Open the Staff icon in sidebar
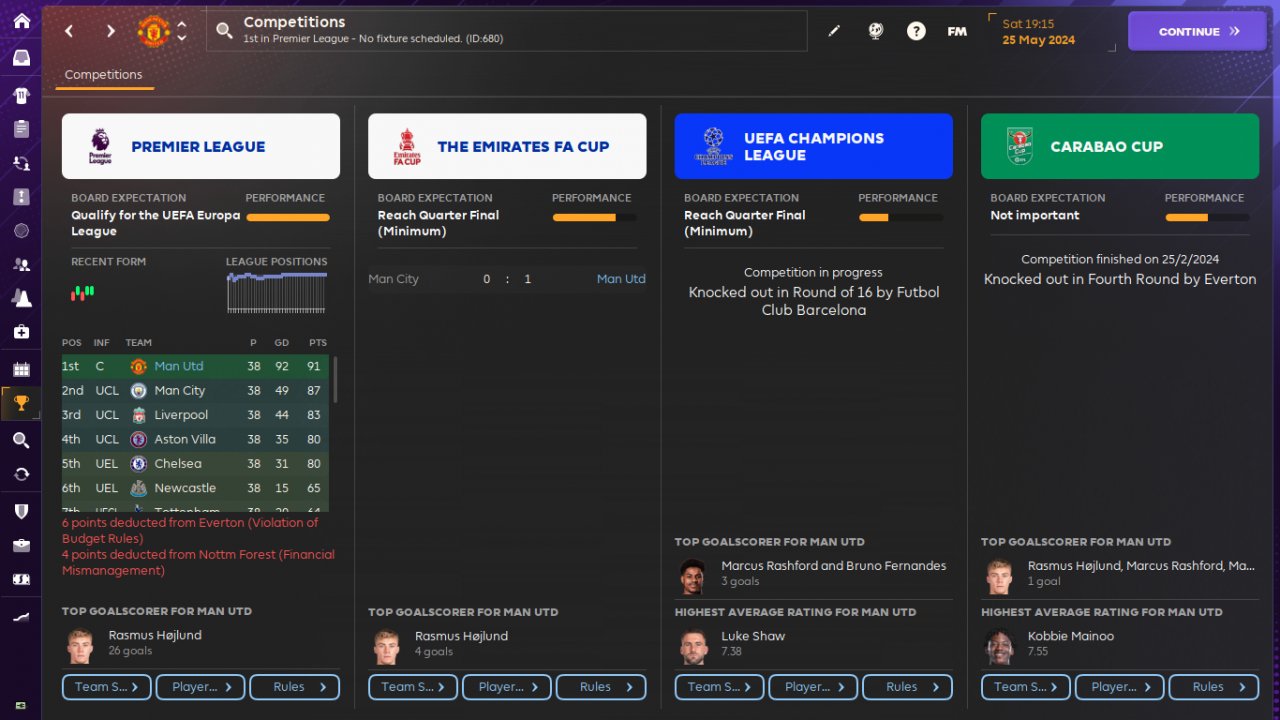The width and height of the screenshot is (1280, 720). (x=21, y=265)
